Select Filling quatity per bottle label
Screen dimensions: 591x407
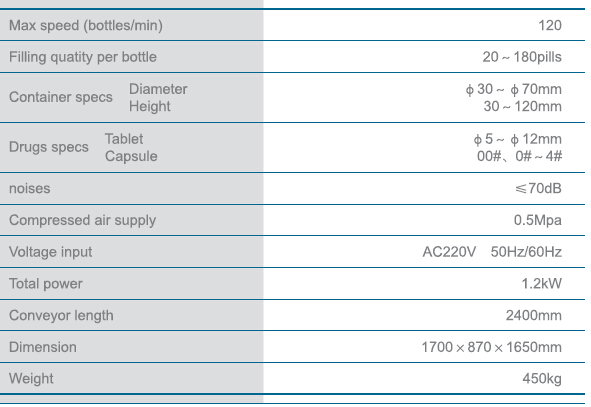click(83, 57)
